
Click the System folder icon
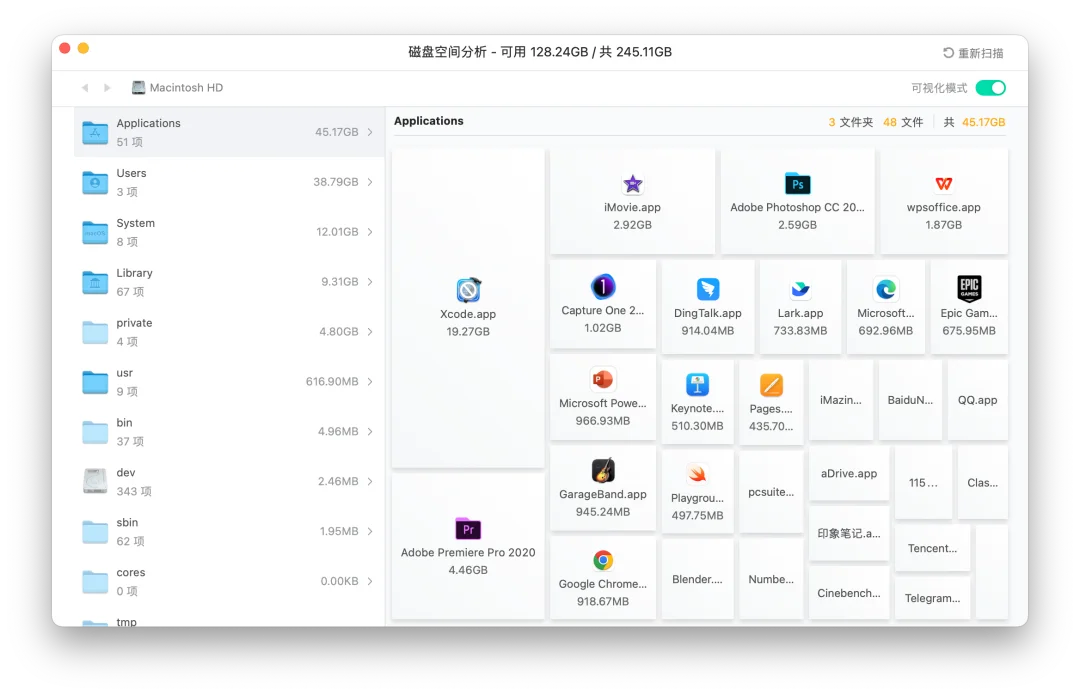95,232
